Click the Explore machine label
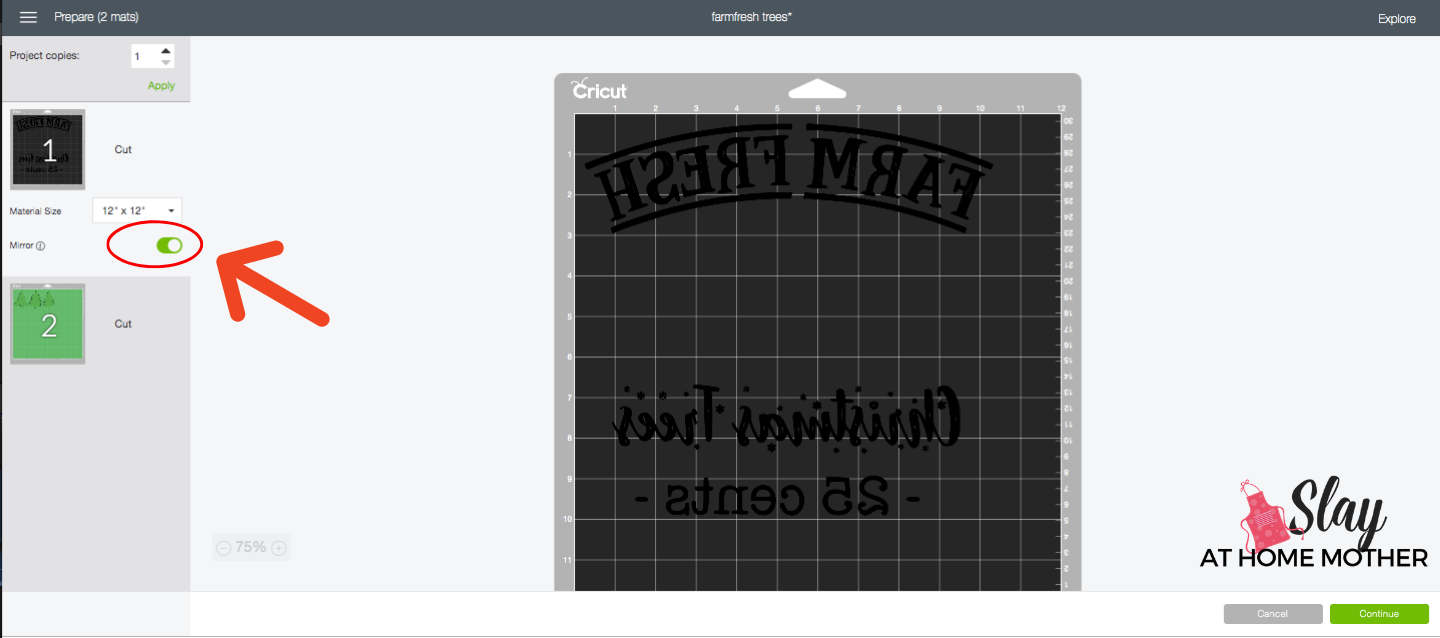 pos(1397,19)
